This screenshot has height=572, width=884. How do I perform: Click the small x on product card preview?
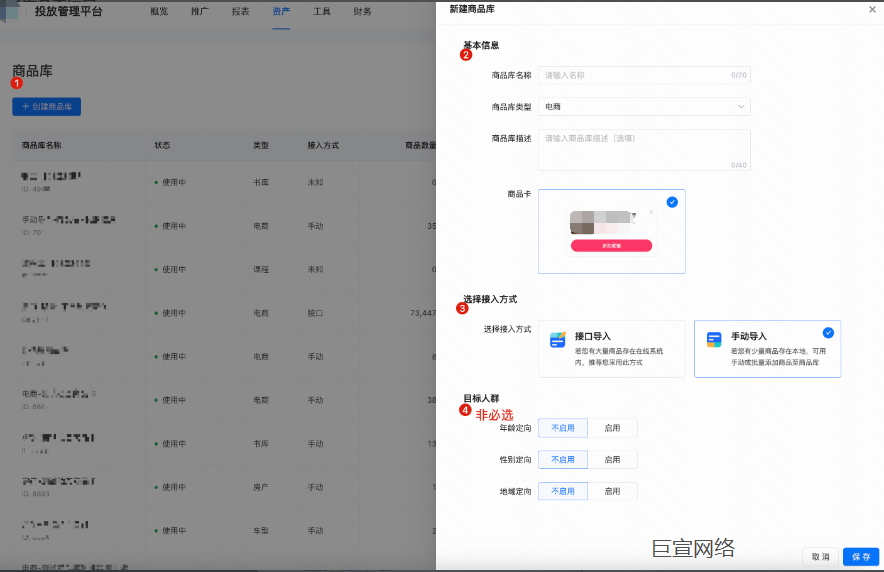(651, 212)
